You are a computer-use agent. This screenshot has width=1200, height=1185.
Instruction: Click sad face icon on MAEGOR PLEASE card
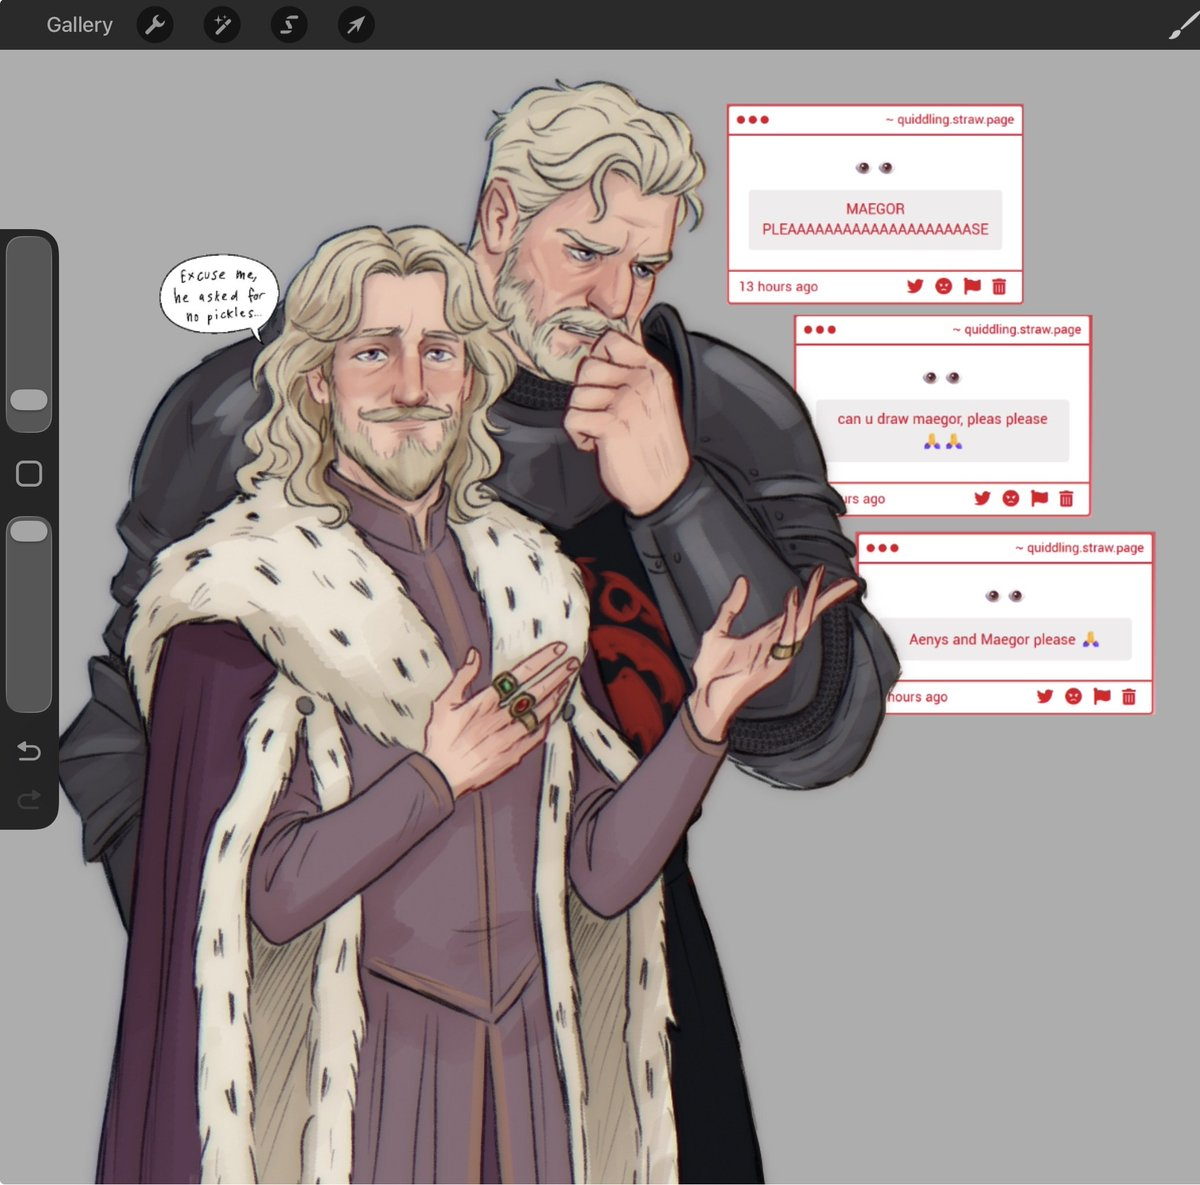943,286
